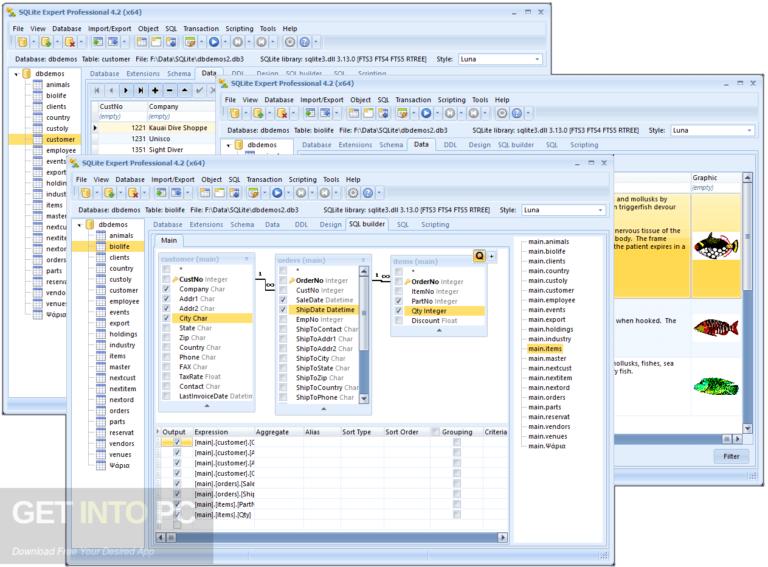Open Schema tab in back window
Viewport: 768px width, 567px height.
[179, 73]
